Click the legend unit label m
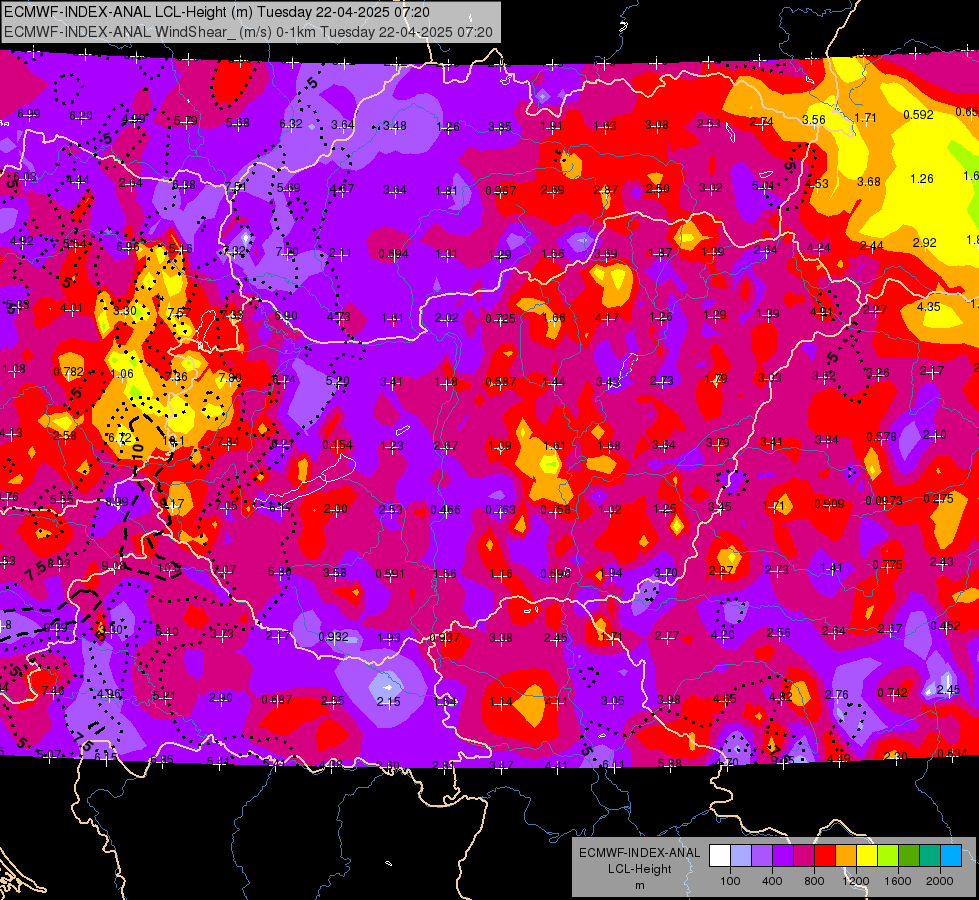Viewport: 979px width, 900px height. pos(639,886)
